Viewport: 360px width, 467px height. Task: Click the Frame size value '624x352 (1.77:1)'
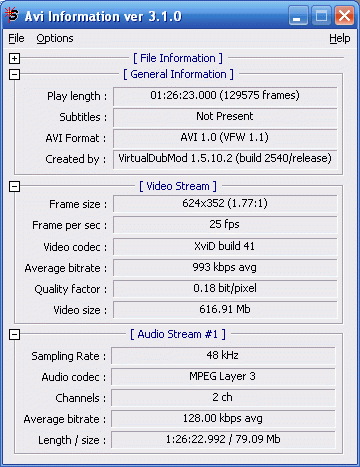(x=225, y=204)
